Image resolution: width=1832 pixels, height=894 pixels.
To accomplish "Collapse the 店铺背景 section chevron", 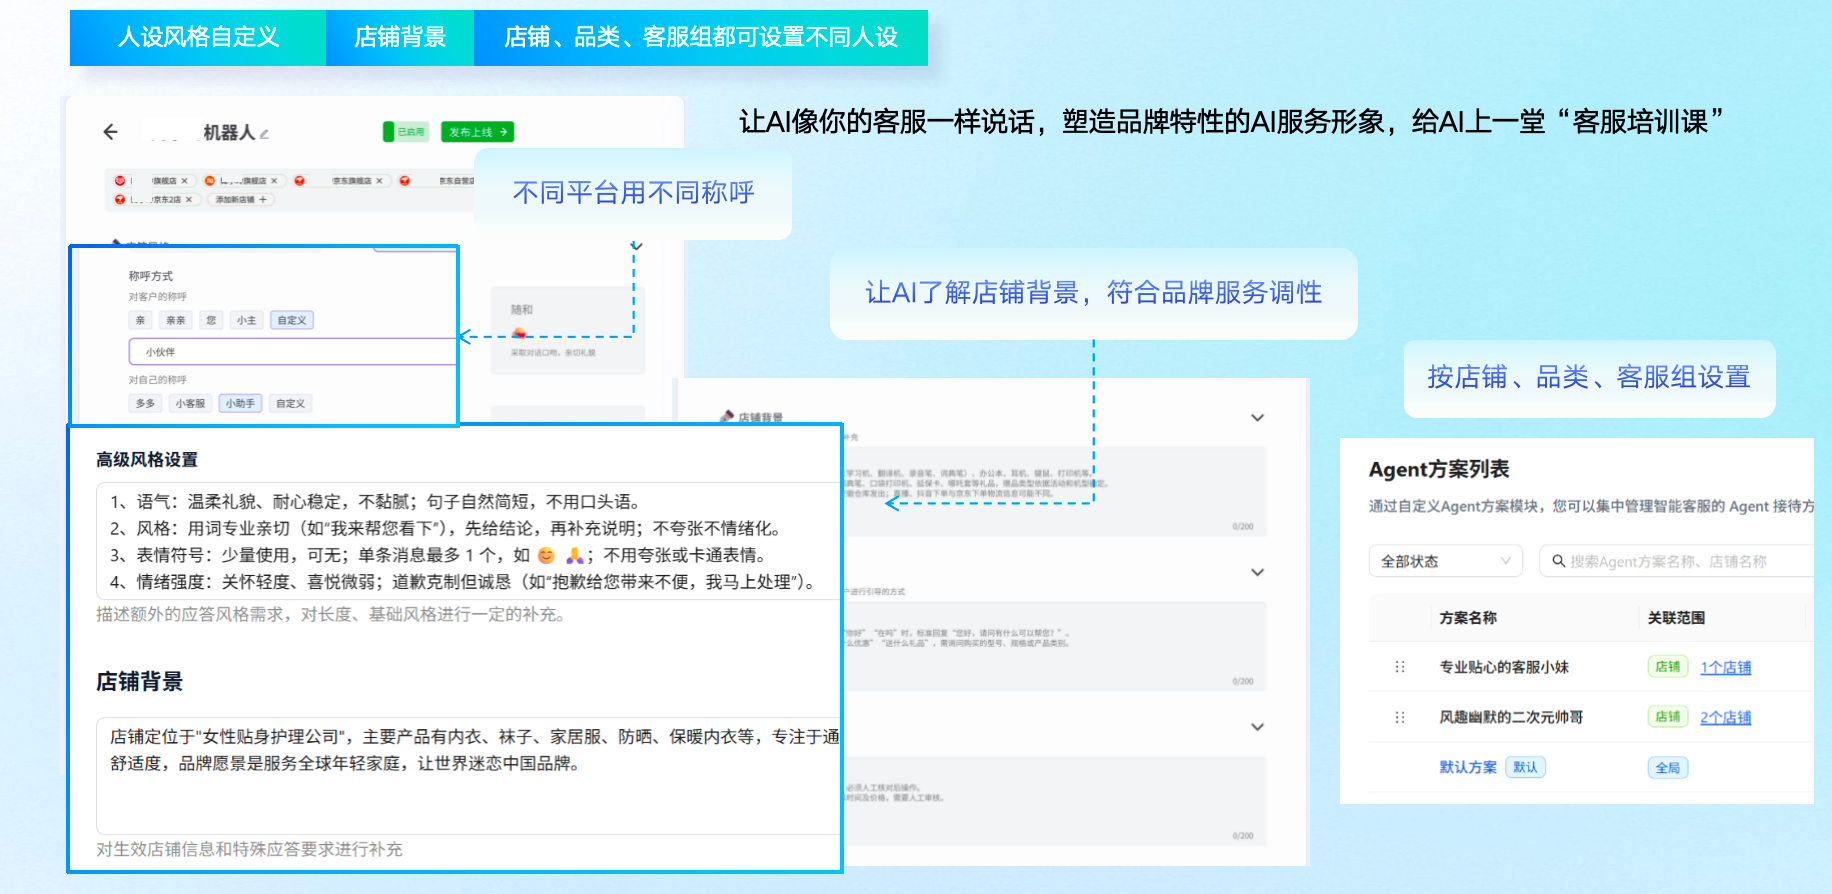I will pos(1257,418).
